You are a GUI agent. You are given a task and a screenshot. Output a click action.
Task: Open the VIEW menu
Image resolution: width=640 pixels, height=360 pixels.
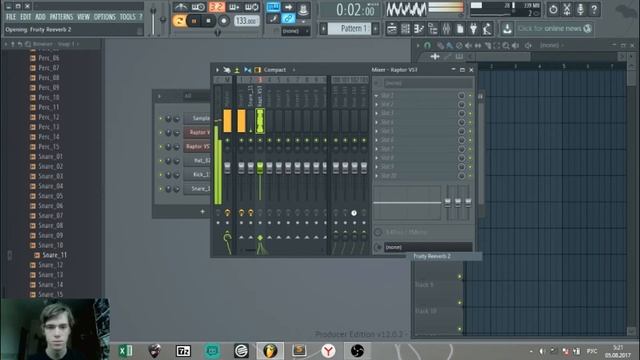[x=83, y=17]
